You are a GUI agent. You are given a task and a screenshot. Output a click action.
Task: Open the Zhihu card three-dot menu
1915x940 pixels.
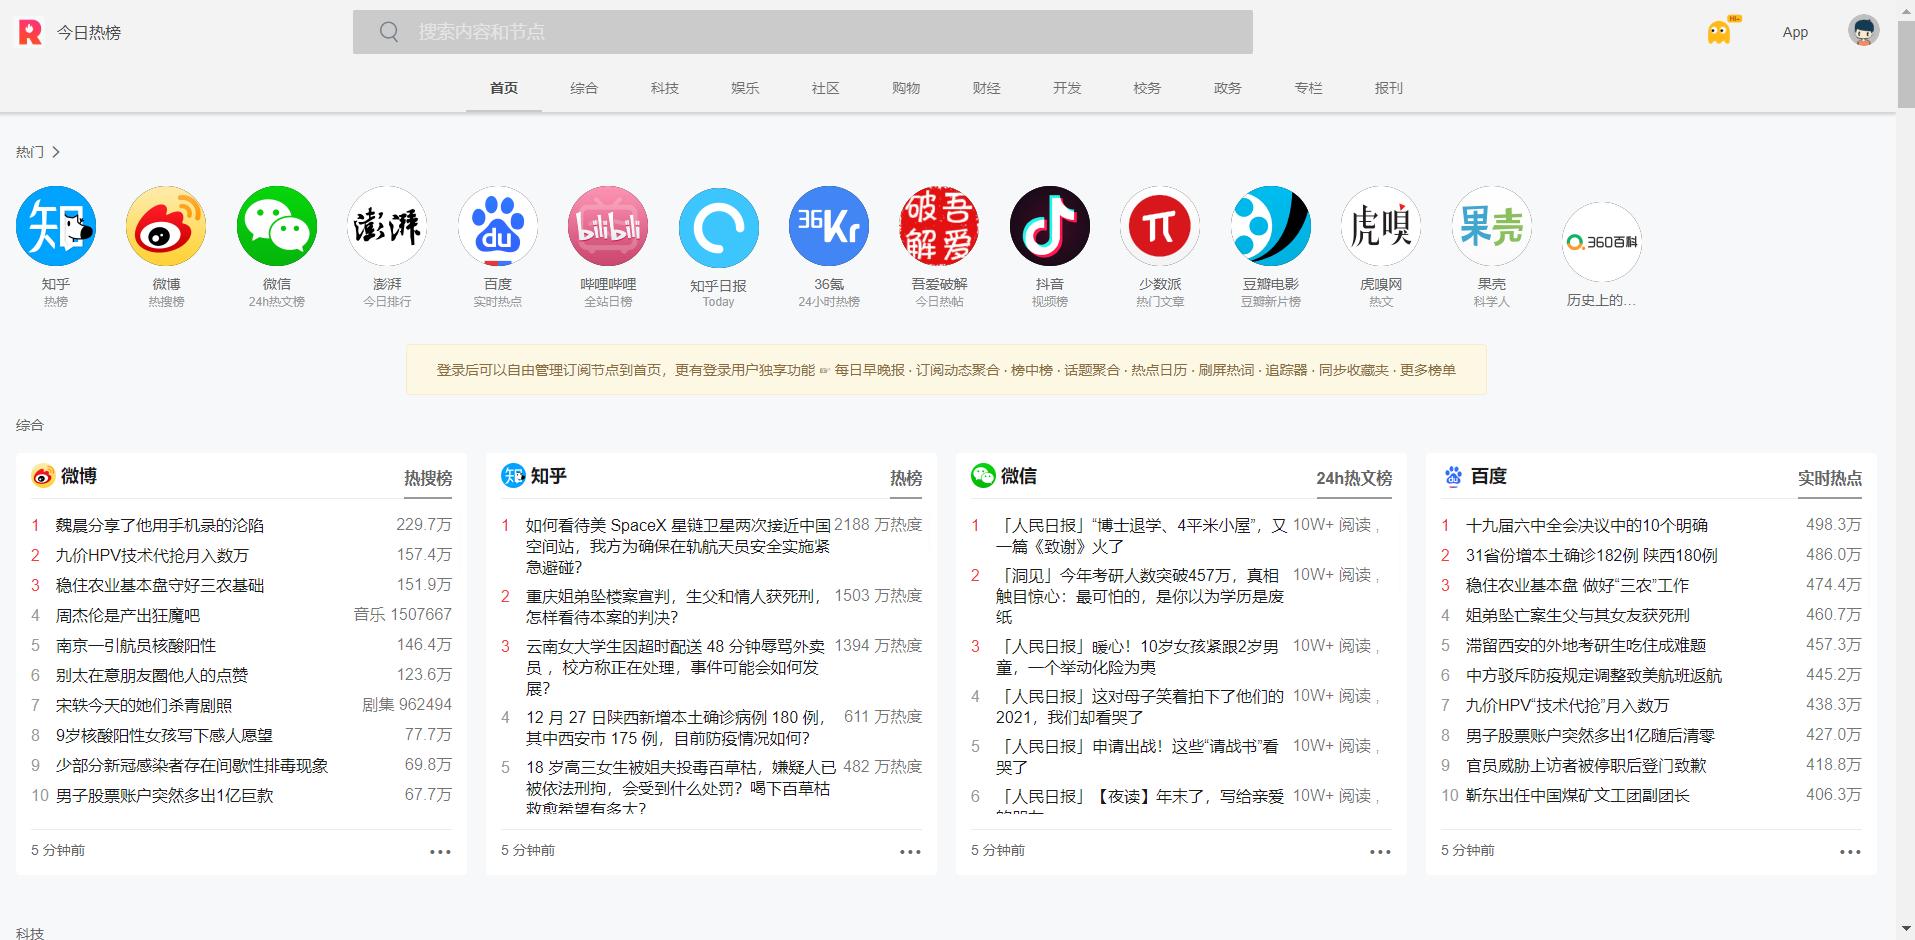pos(910,852)
